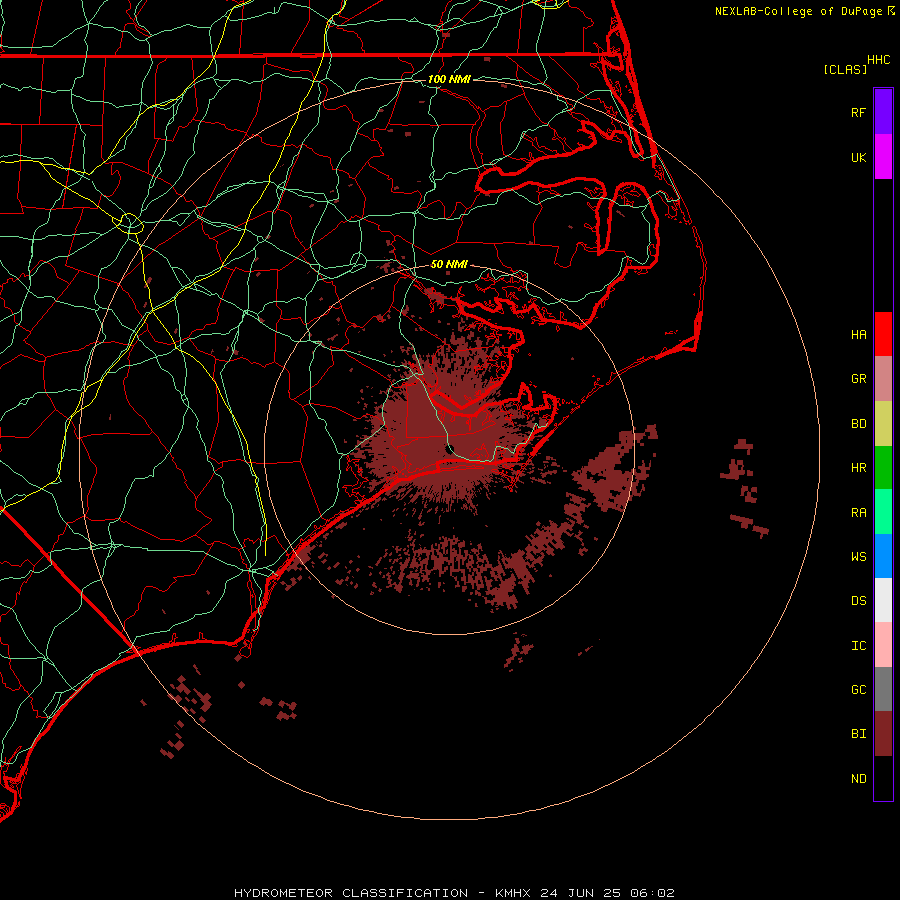Select the light pink IC legend swatch

883,645
